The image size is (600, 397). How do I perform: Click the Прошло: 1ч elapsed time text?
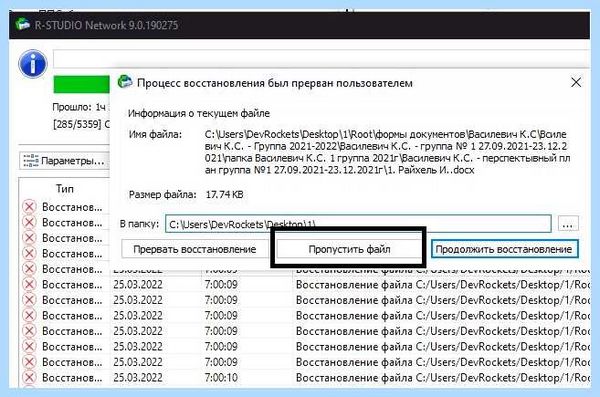pos(79,107)
